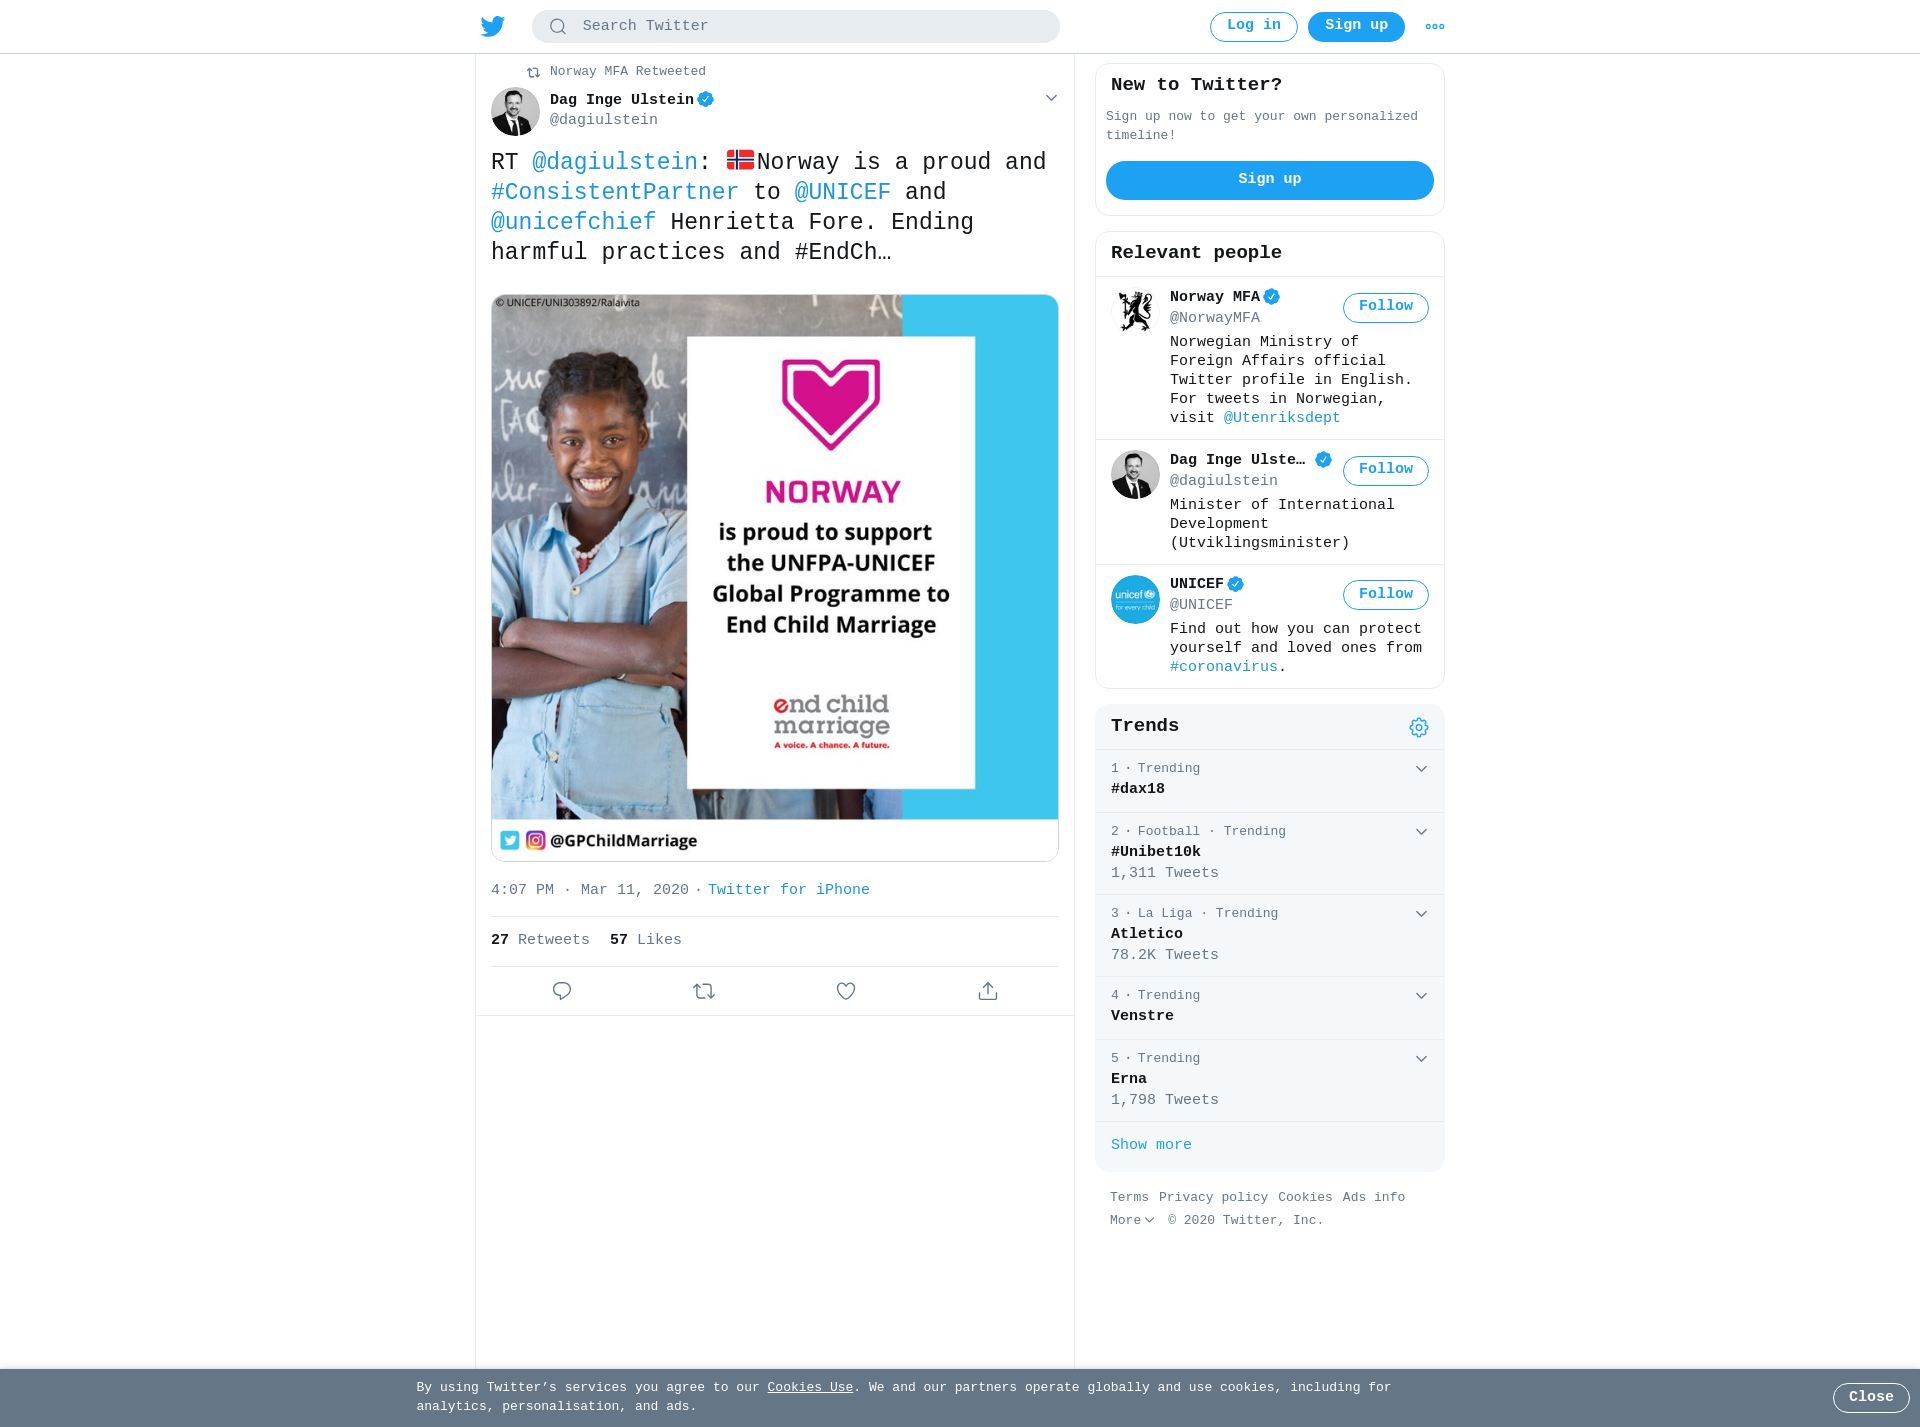Screen dimensions: 1920x1427
Task: Focus the Search Twitter field
Action: pos(796,27)
